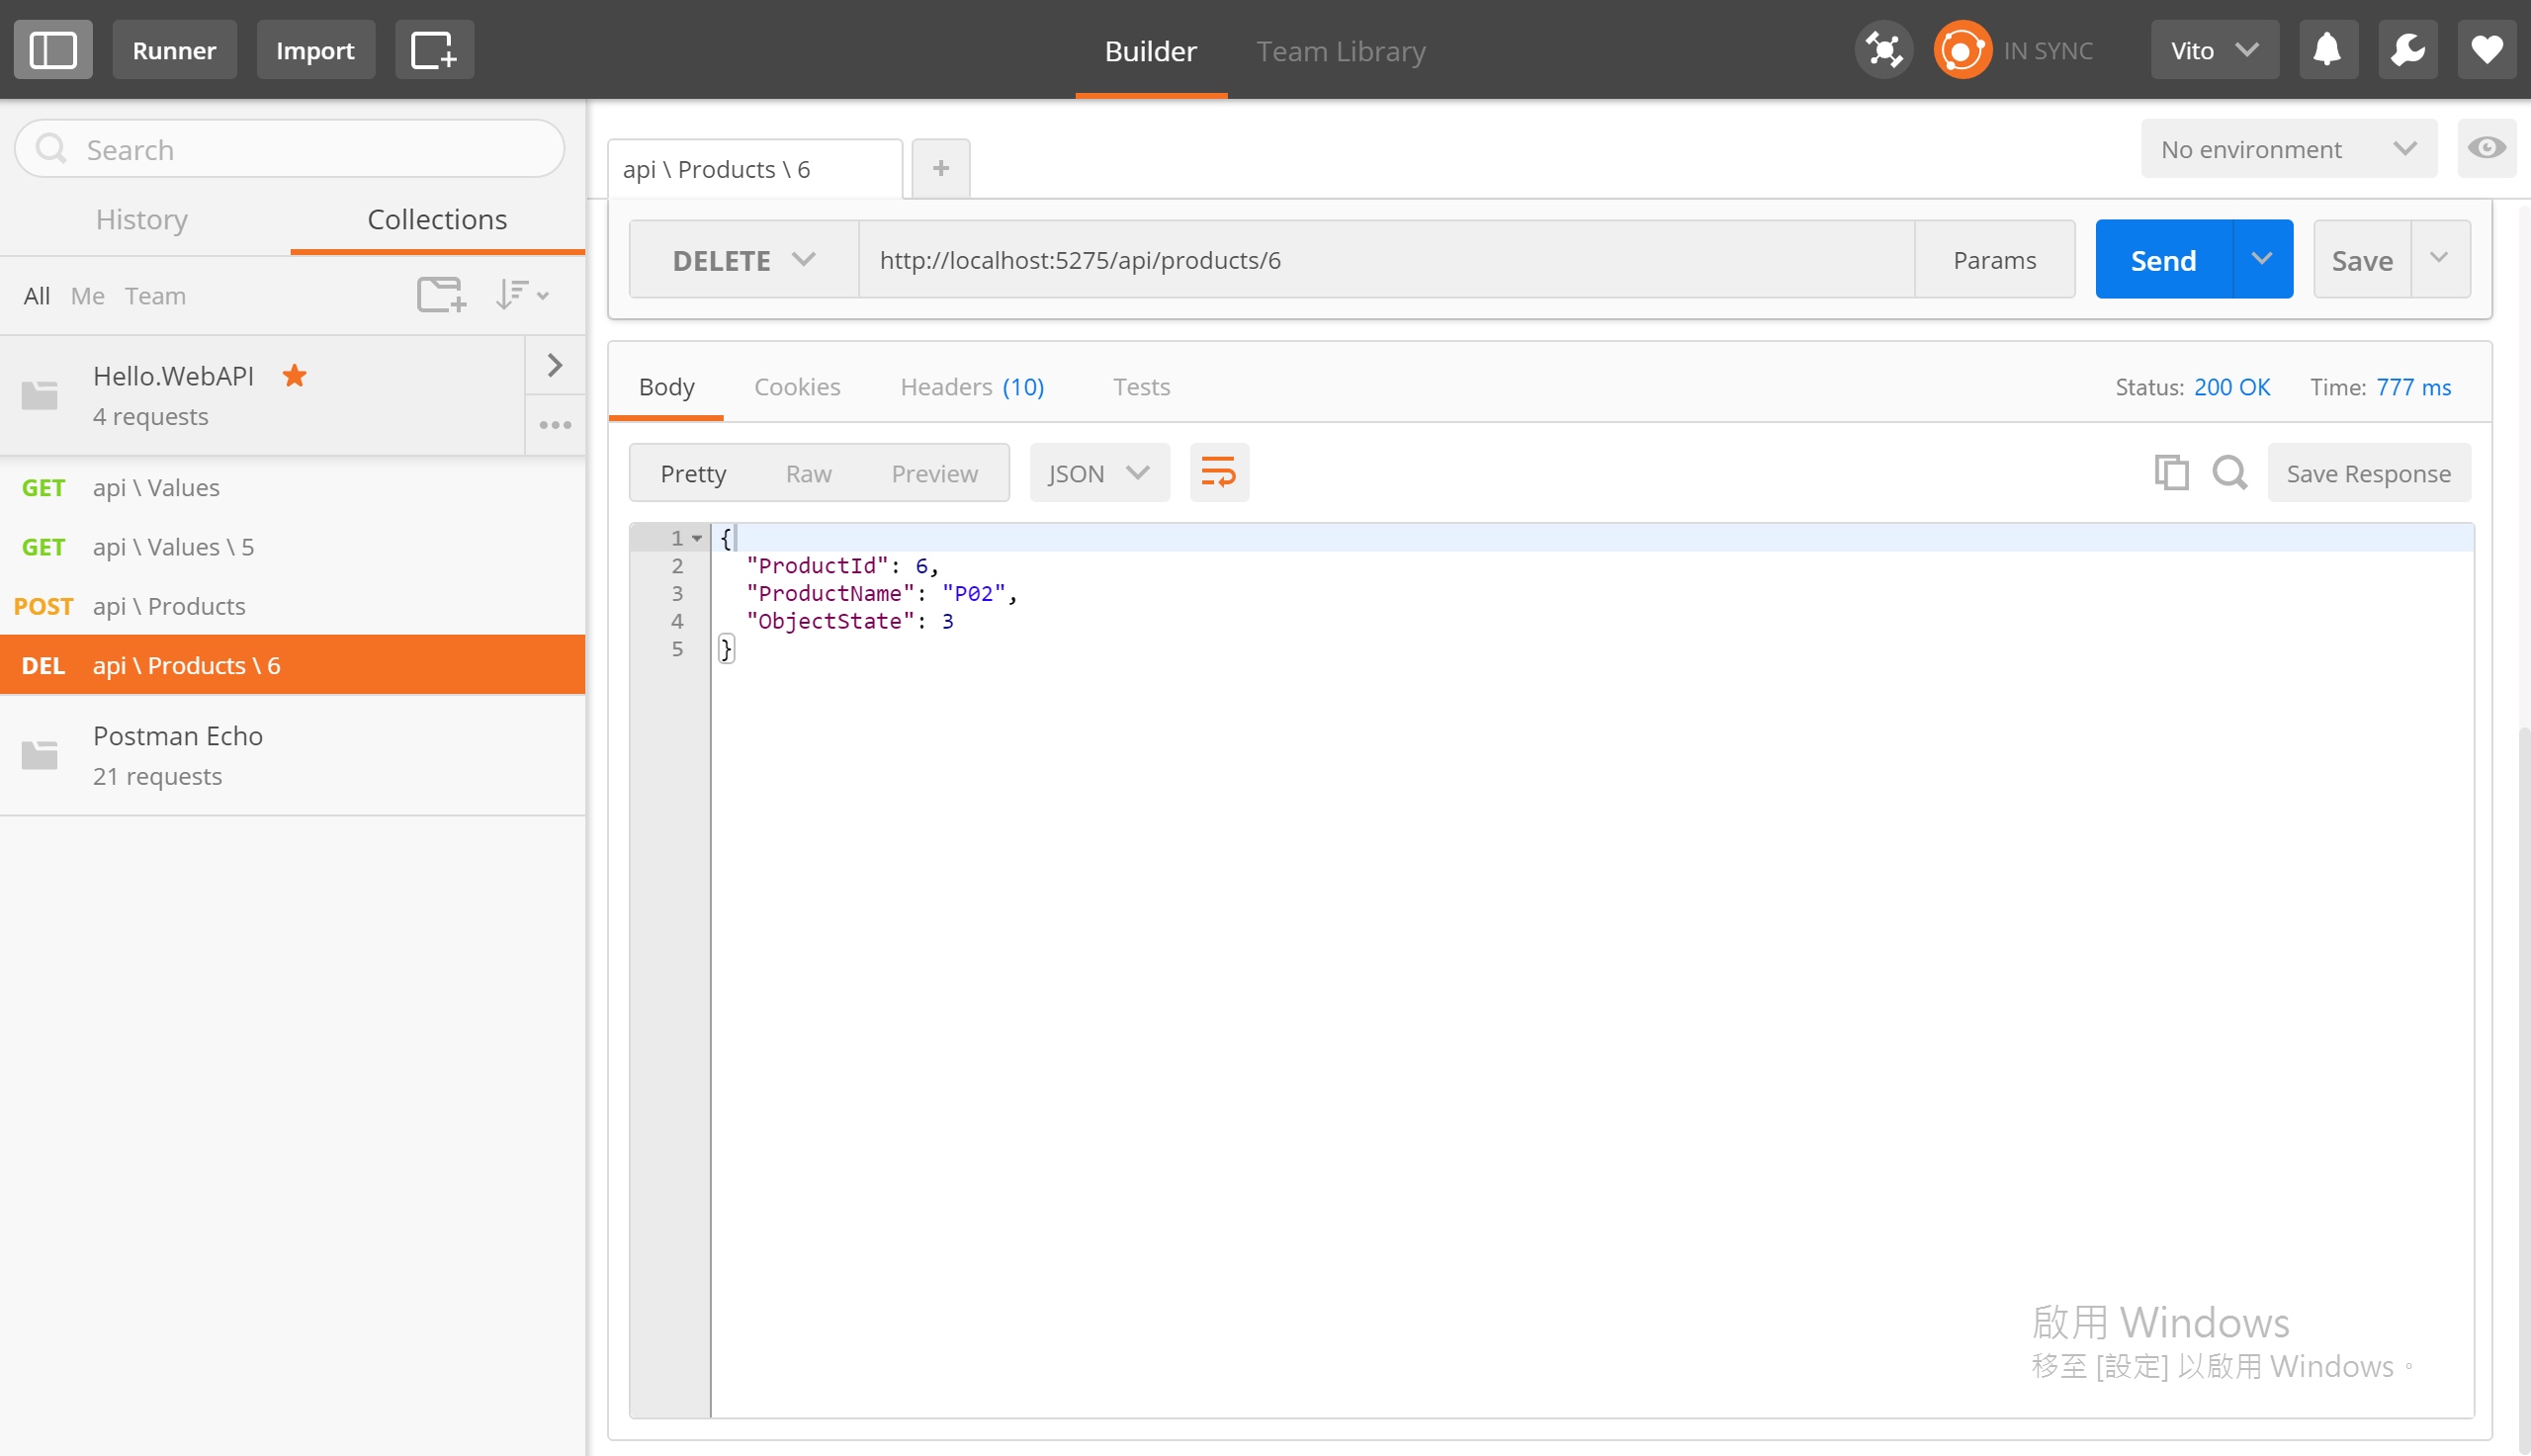2531x1456 pixels.
Task: Click the Save request button
Action: 2362,260
